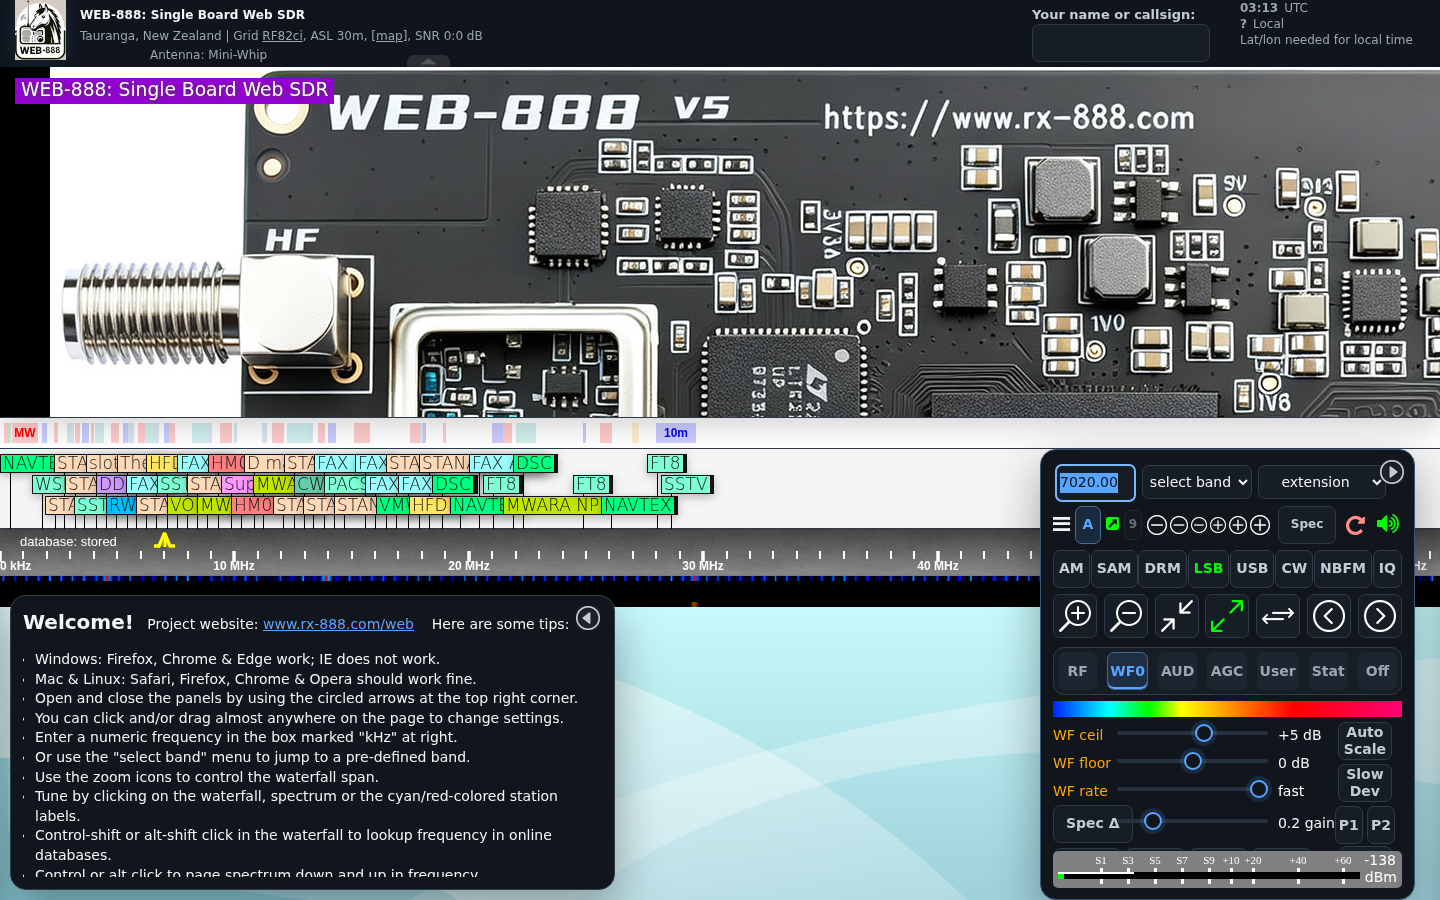Click the WF rate slider handle
This screenshot has height=900, width=1440.
(x=1259, y=789)
